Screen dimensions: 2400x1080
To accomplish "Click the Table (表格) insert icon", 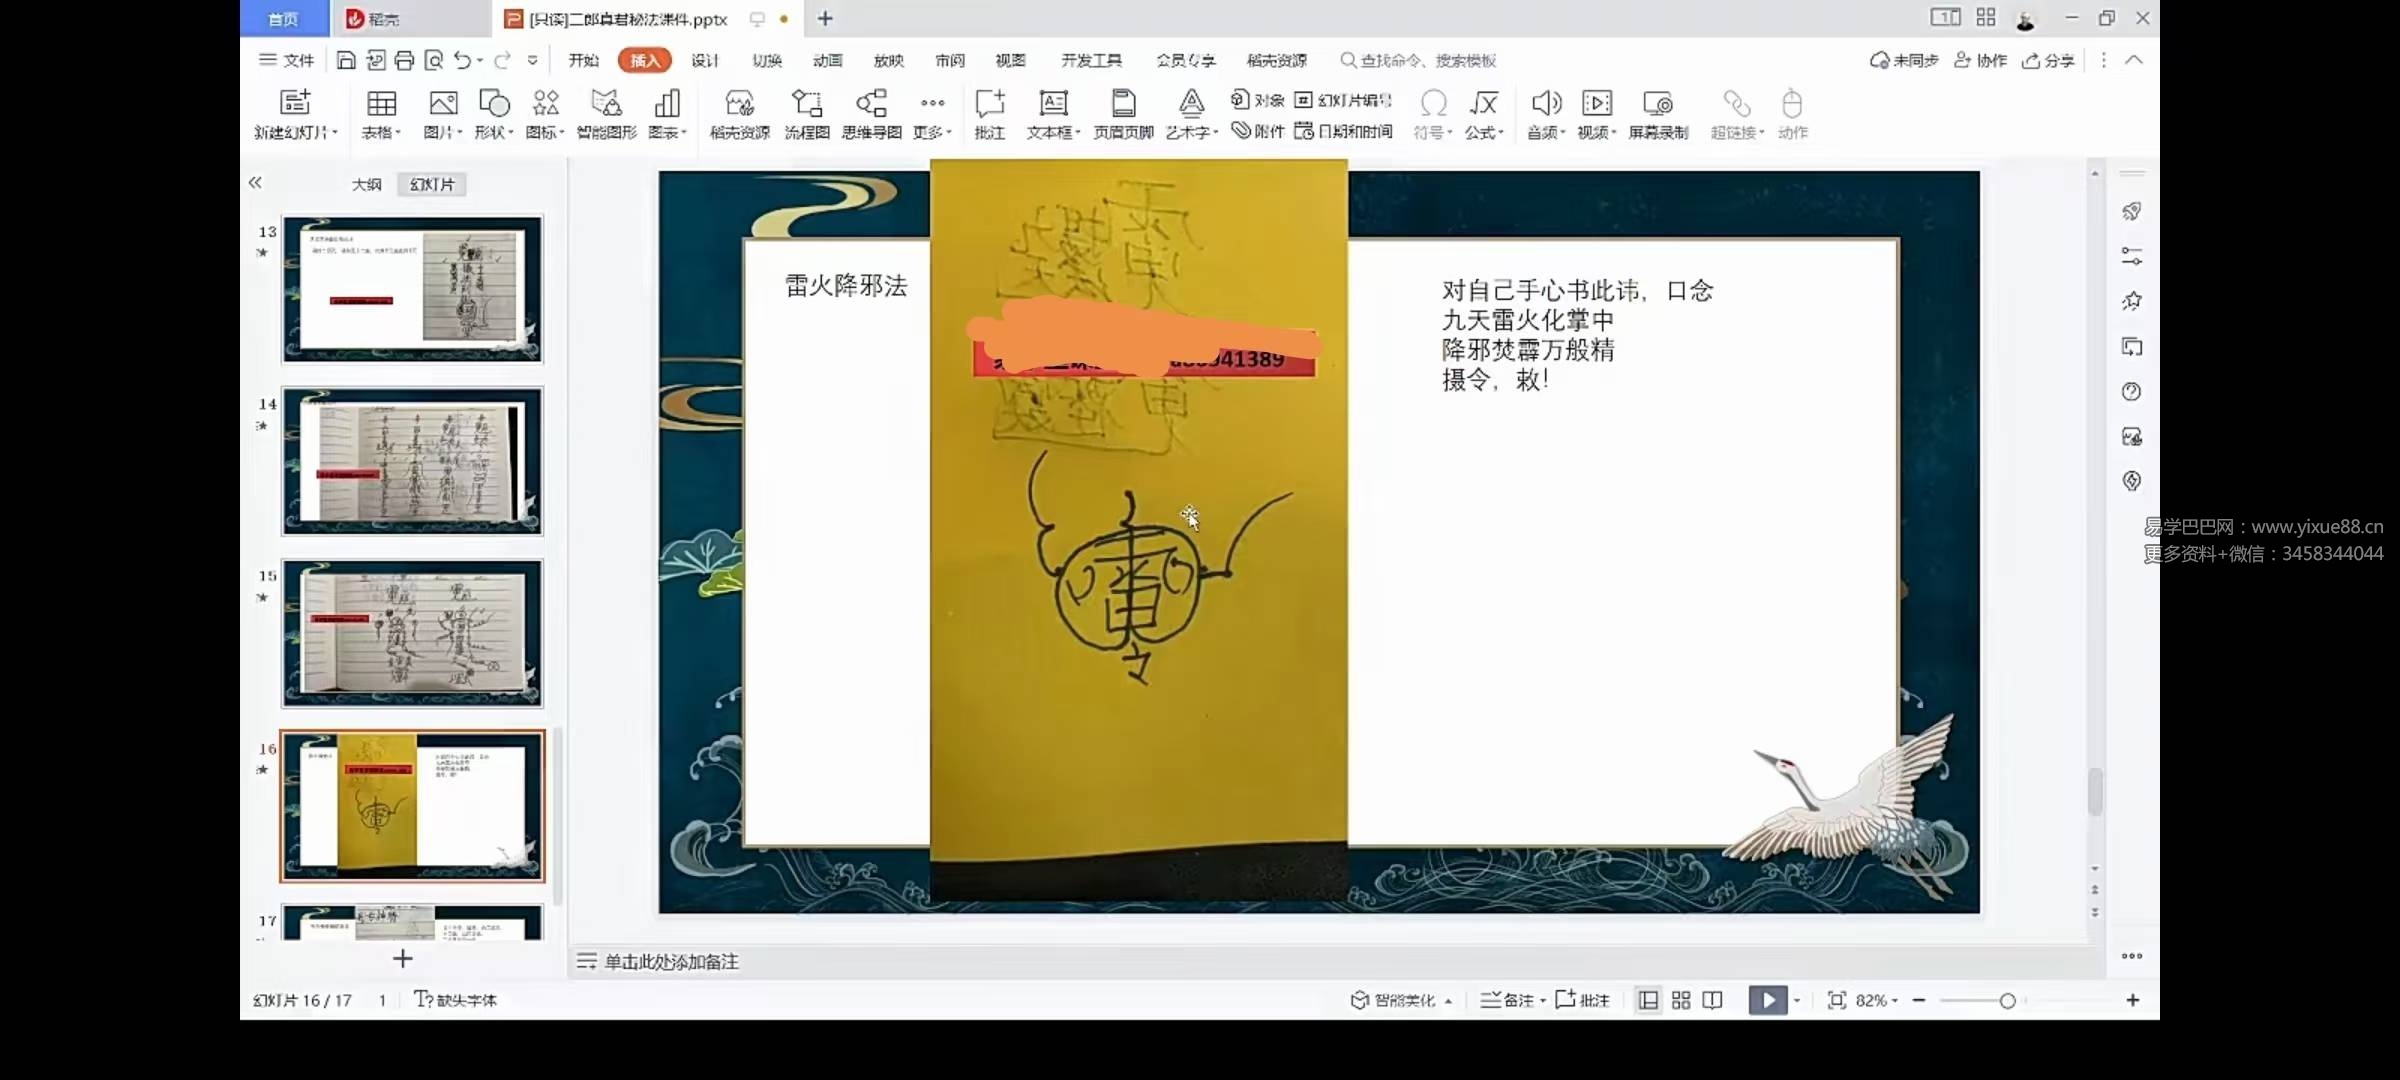I will (381, 105).
